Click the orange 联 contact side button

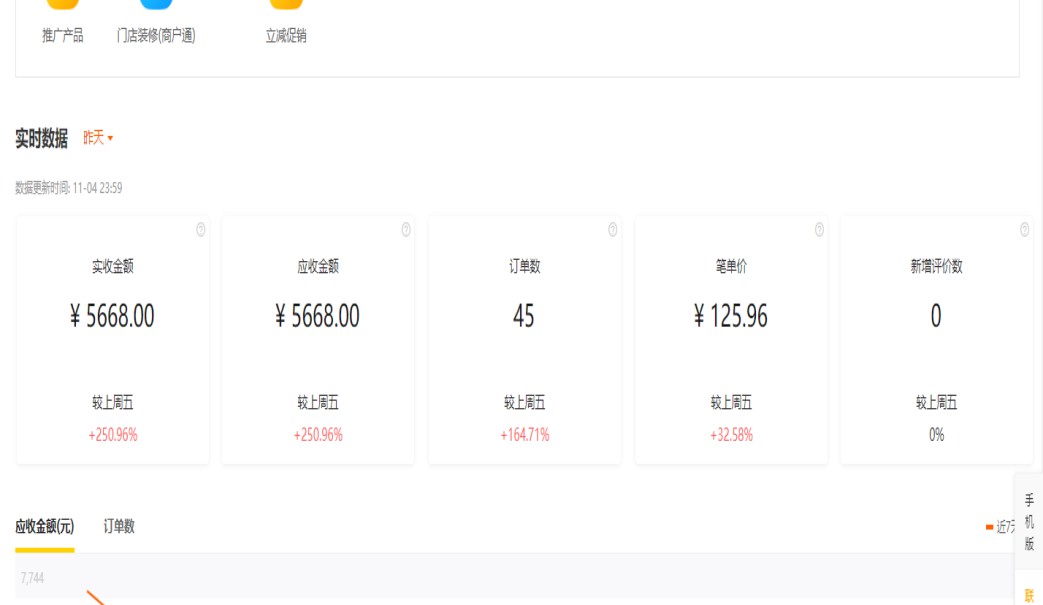1029,596
